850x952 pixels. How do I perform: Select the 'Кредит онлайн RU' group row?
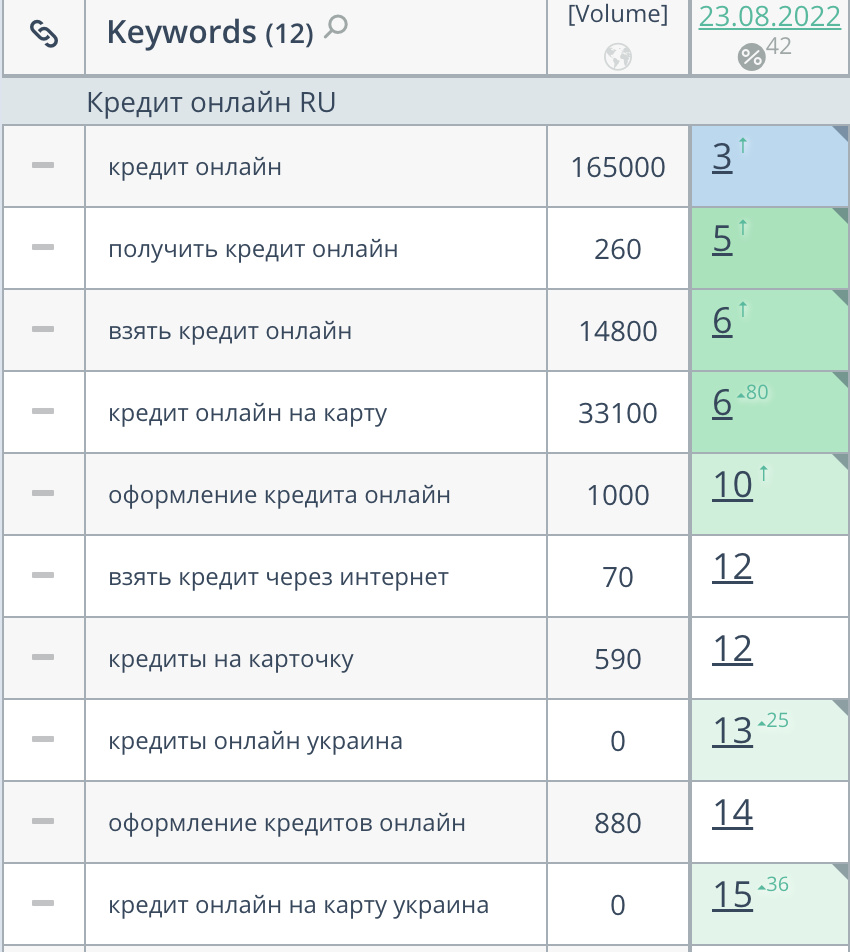(210, 102)
